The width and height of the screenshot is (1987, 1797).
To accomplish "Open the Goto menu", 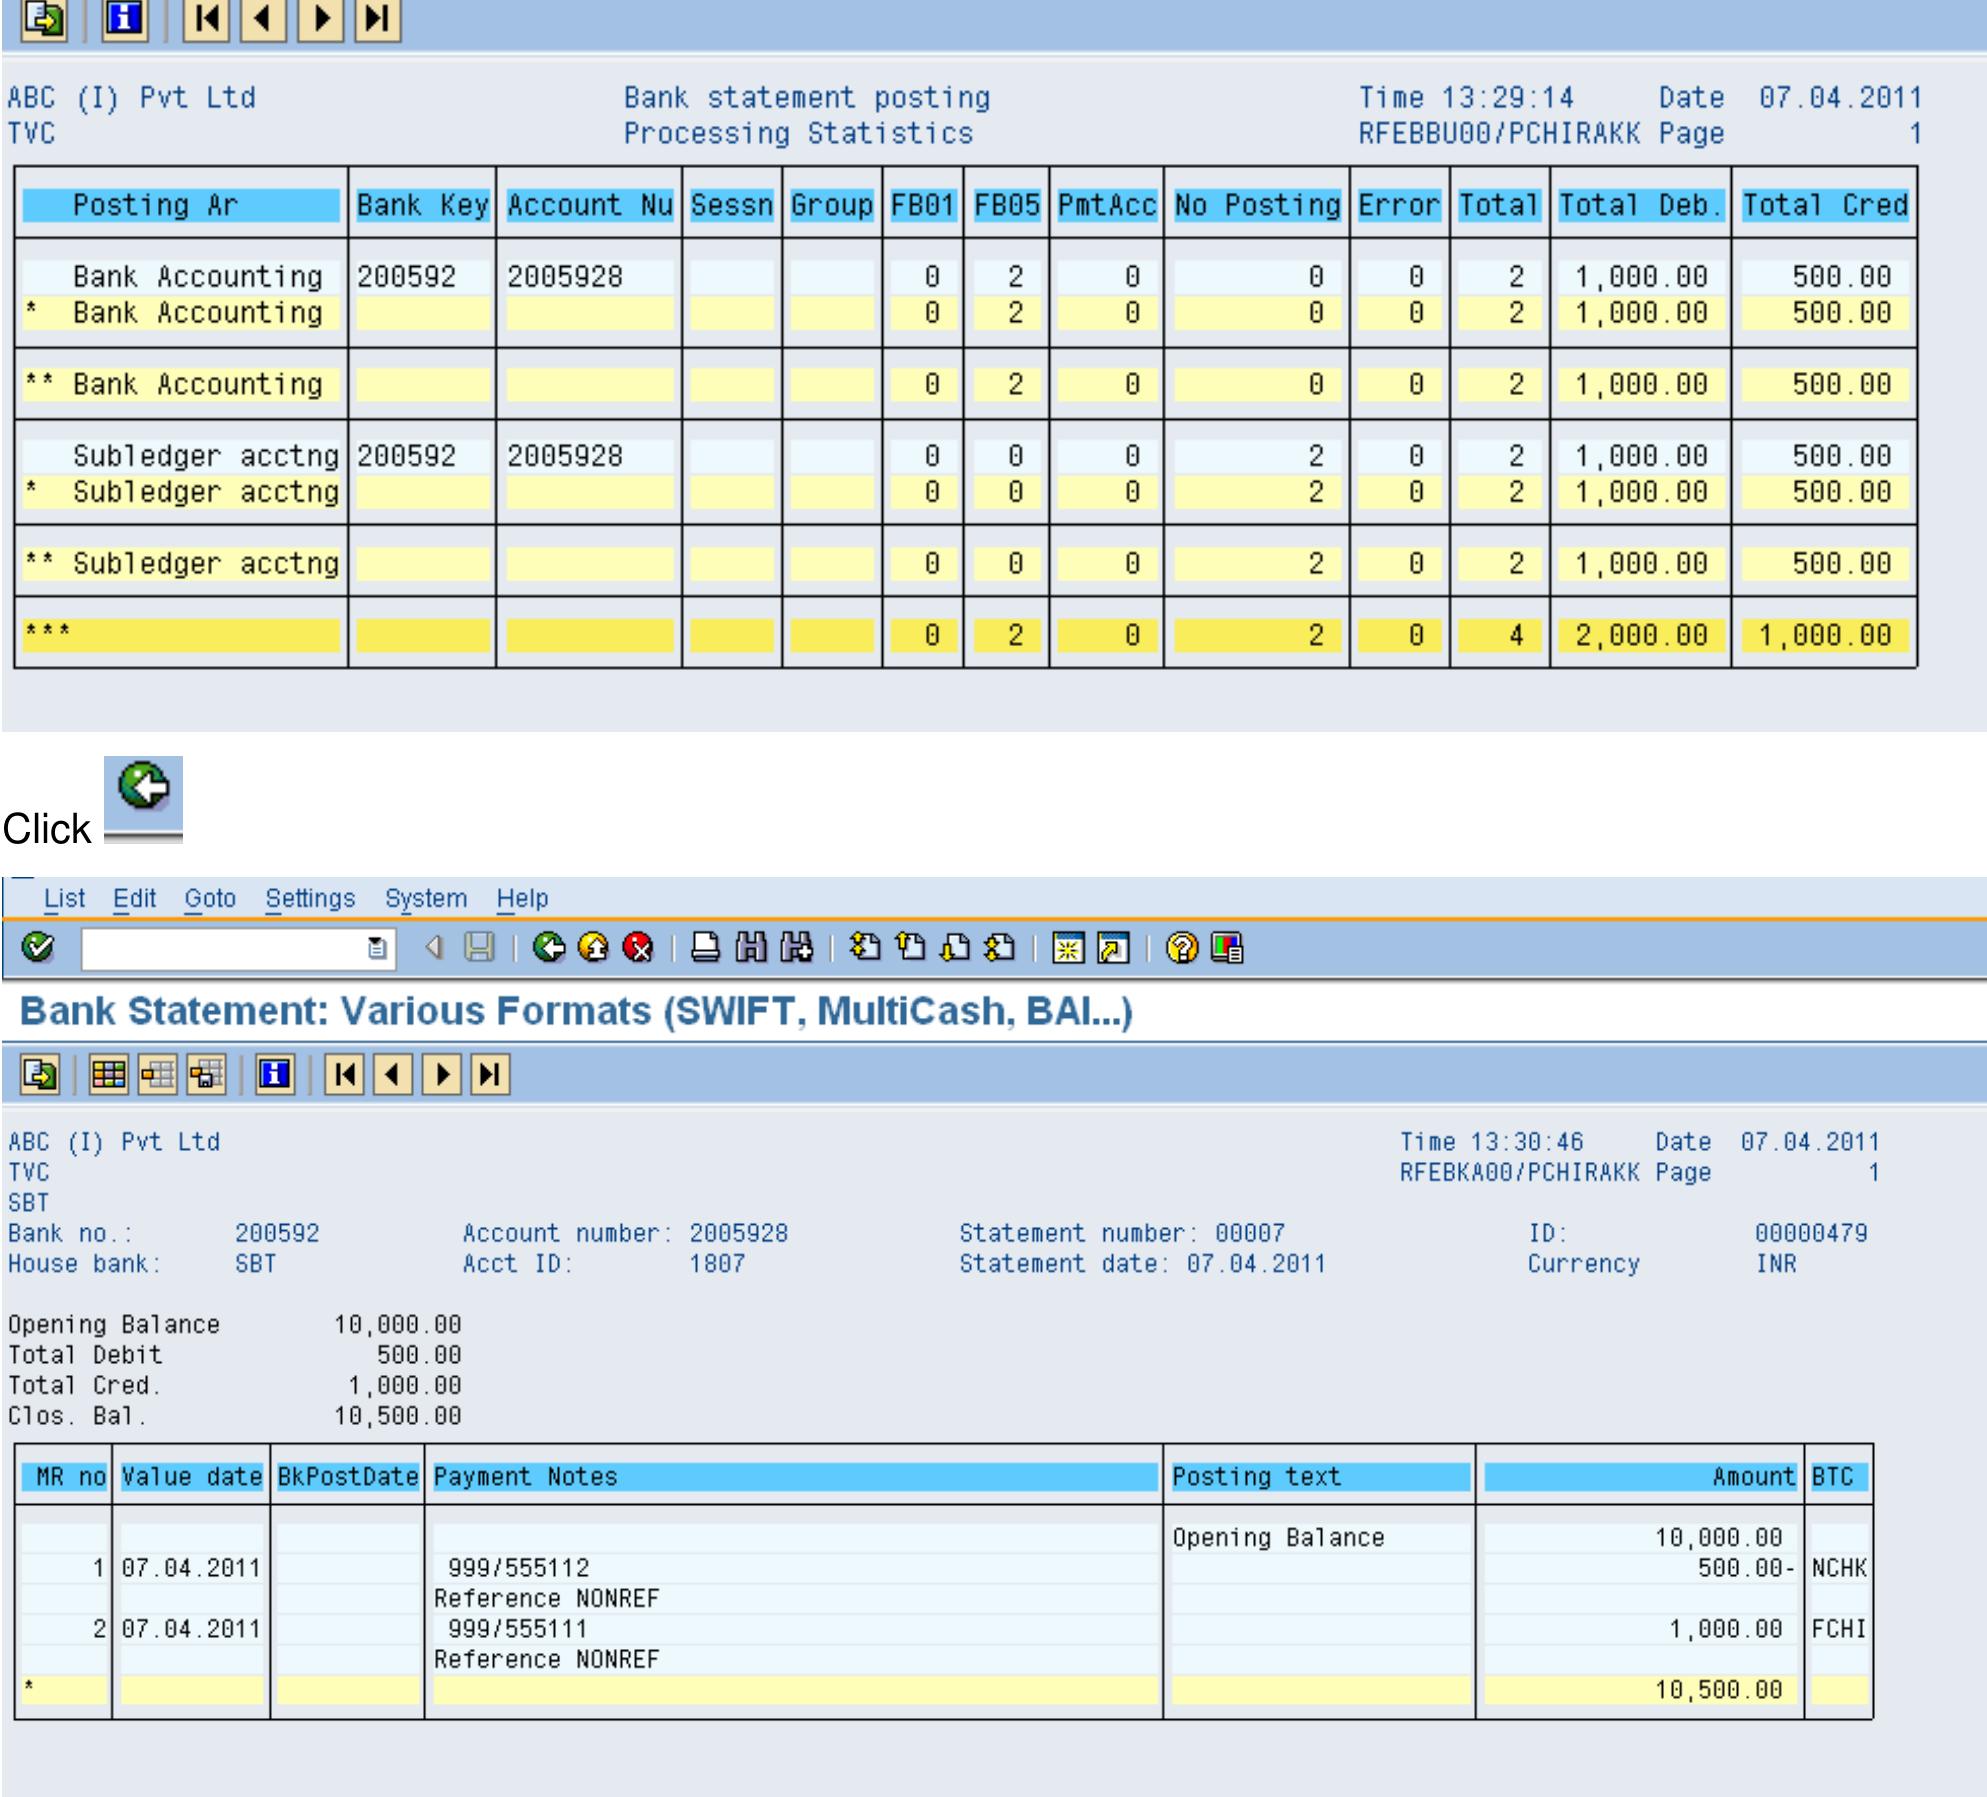I will (x=210, y=898).
